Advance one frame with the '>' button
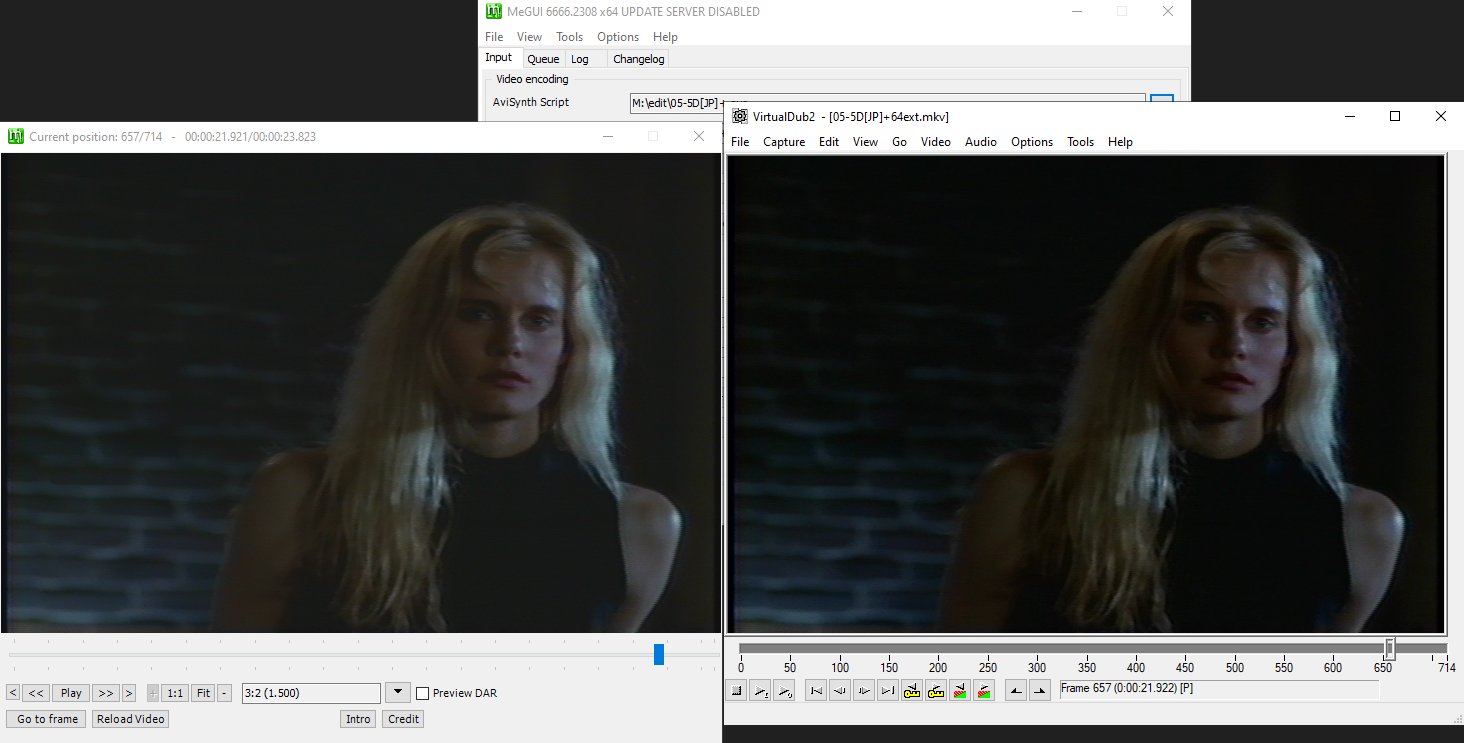 pos(129,693)
